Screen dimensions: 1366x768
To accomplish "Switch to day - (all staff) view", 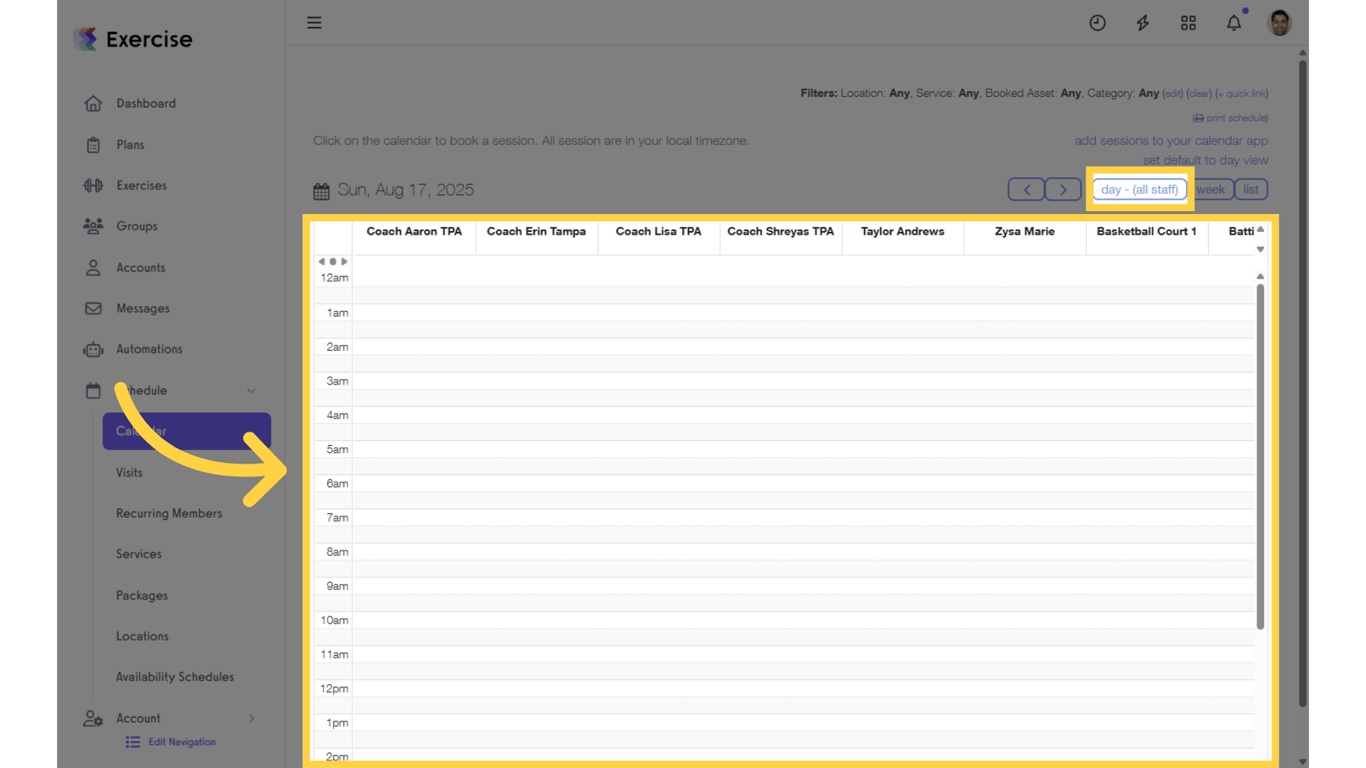I will (1139, 189).
